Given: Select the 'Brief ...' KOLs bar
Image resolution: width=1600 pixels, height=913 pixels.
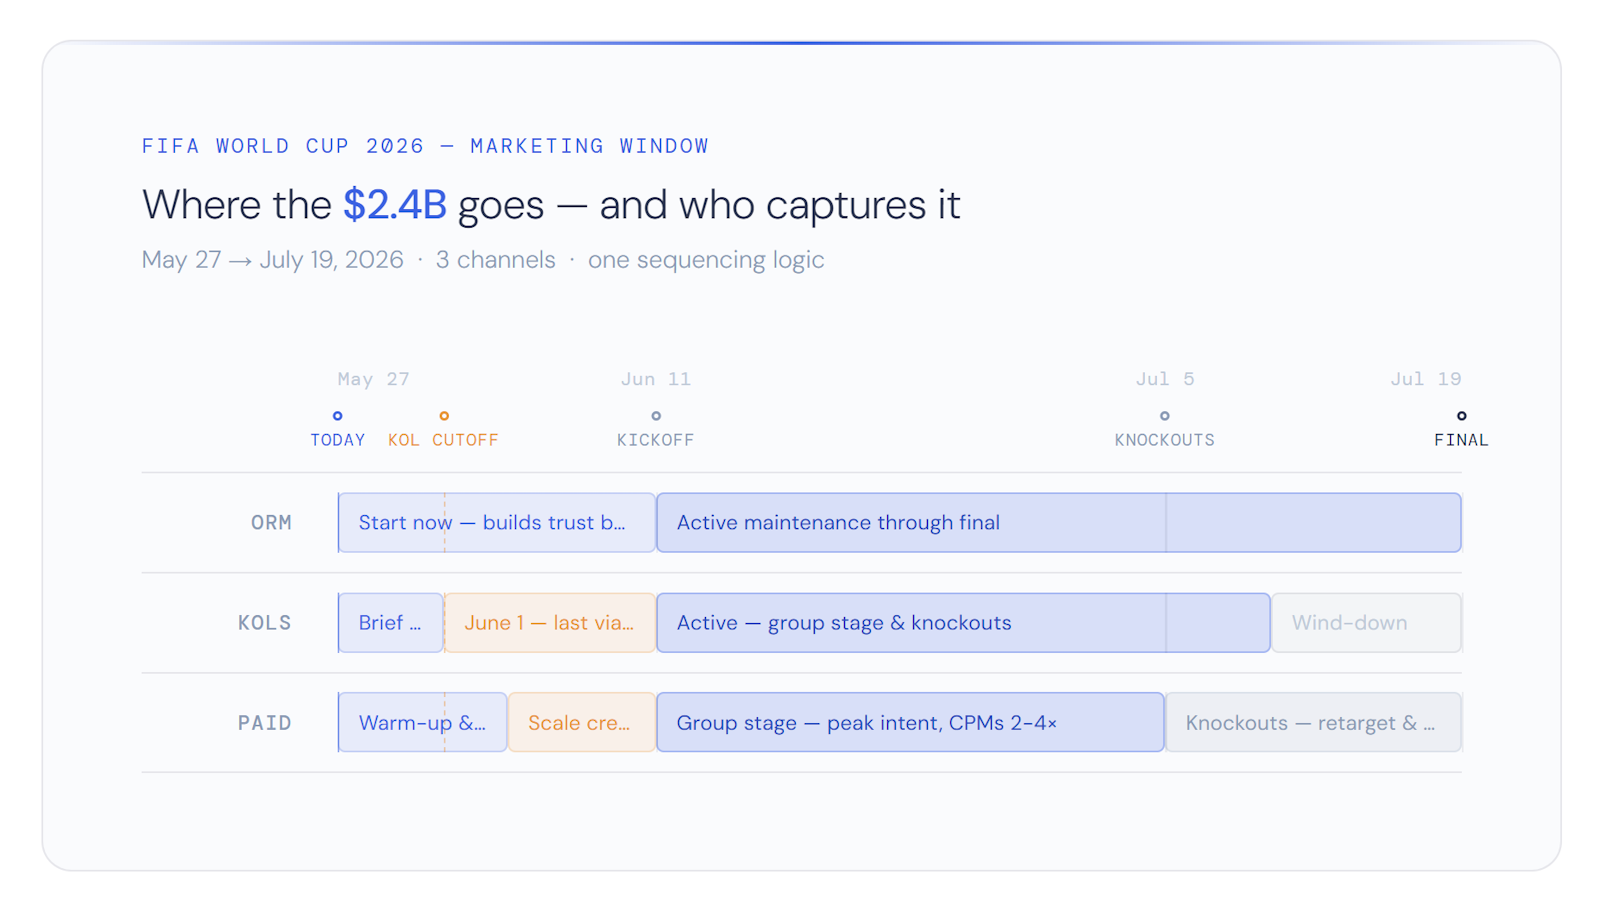Looking at the screenshot, I should tap(391, 623).
